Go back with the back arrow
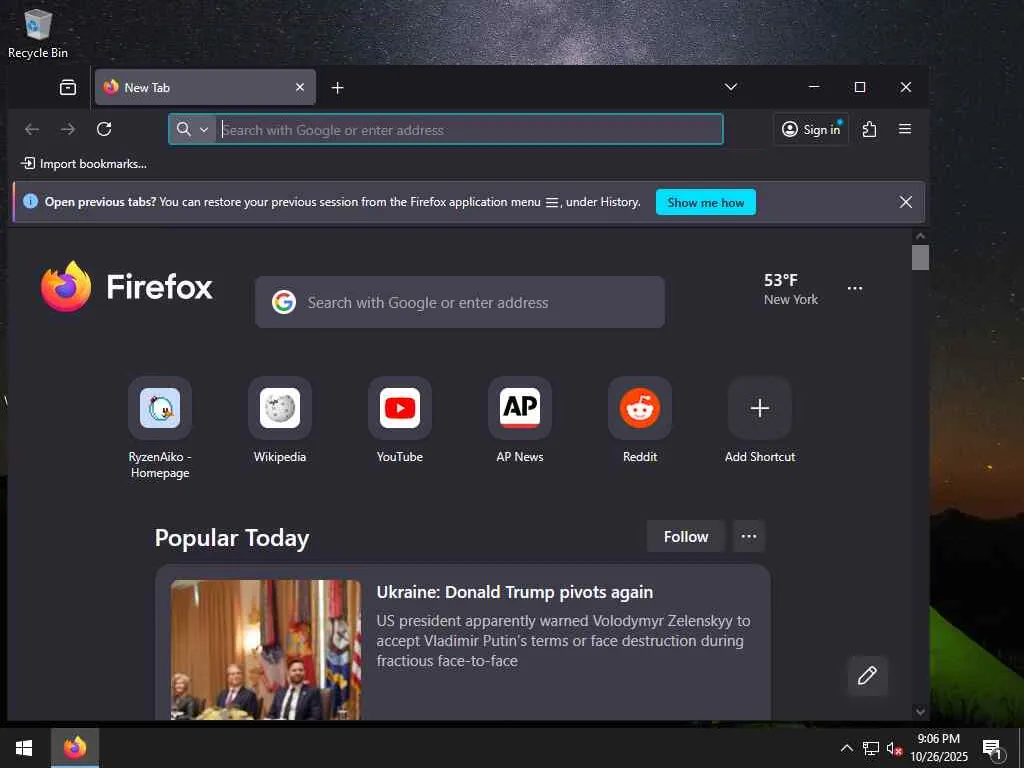Screen dimensions: 1024x768 click(32, 129)
